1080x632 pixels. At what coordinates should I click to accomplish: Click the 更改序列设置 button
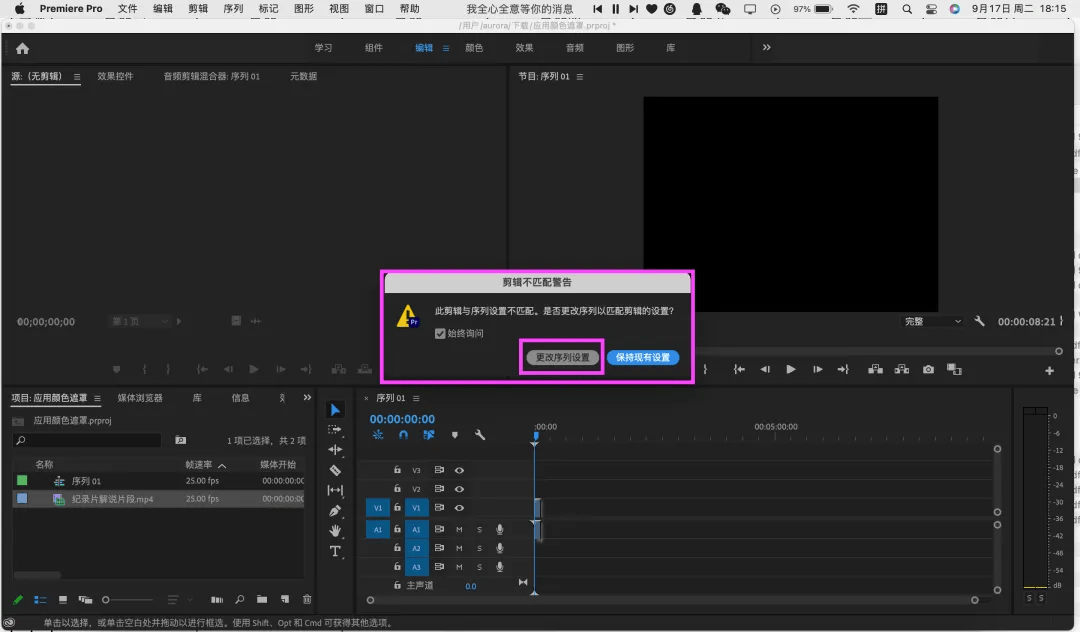pos(563,357)
